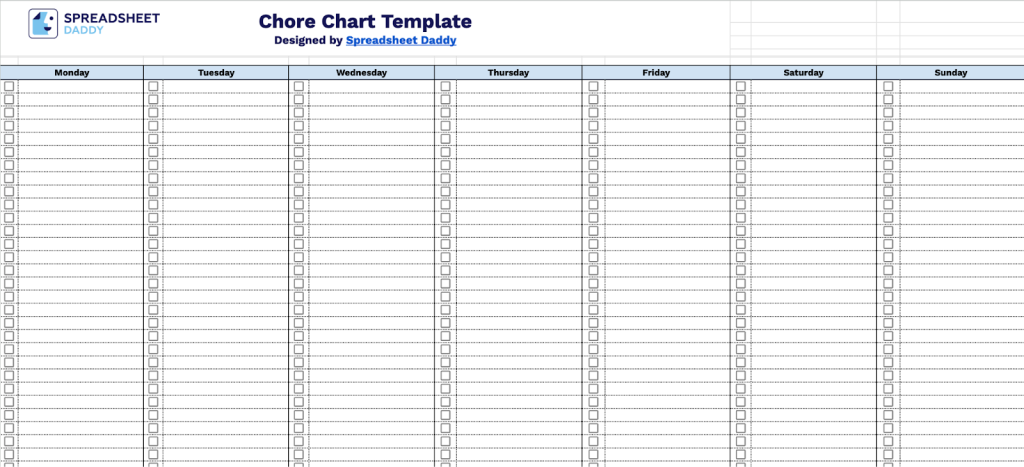Viewport: 1024px width, 467px height.
Task: Open the Spreadsheet Daddy hyperlink
Action: point(400,41)
